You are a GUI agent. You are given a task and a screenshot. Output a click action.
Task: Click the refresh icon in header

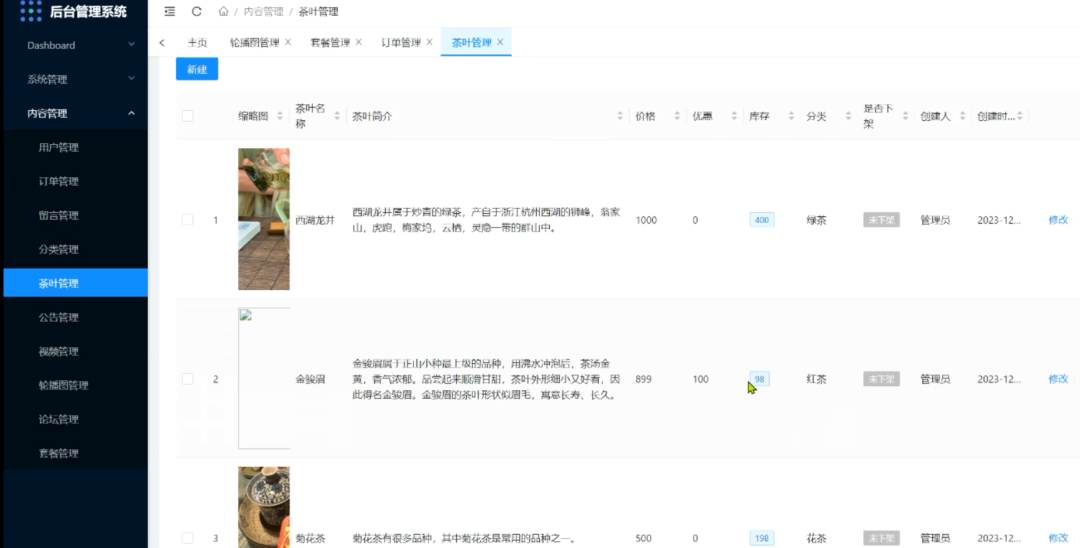[x=196, y=11]
